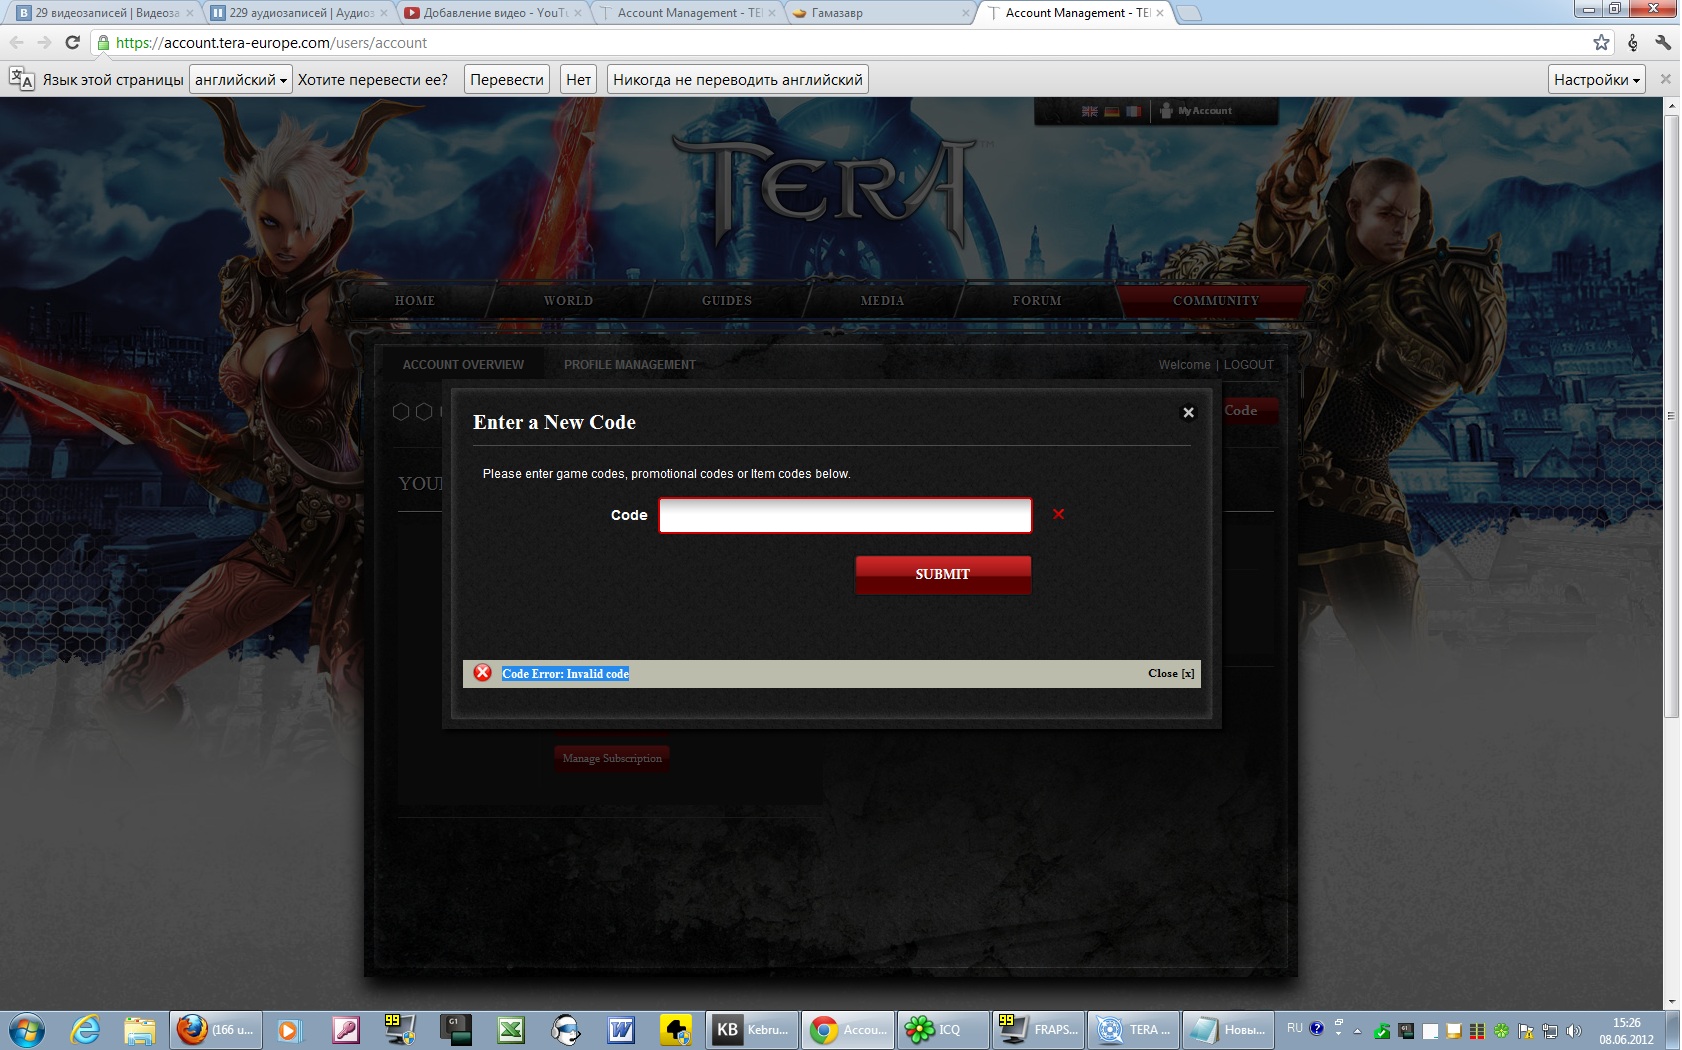This screenshot has height=1050, width=1682.
Task: Click the red Code button behind the dialog
Action: pos(1247,411)
